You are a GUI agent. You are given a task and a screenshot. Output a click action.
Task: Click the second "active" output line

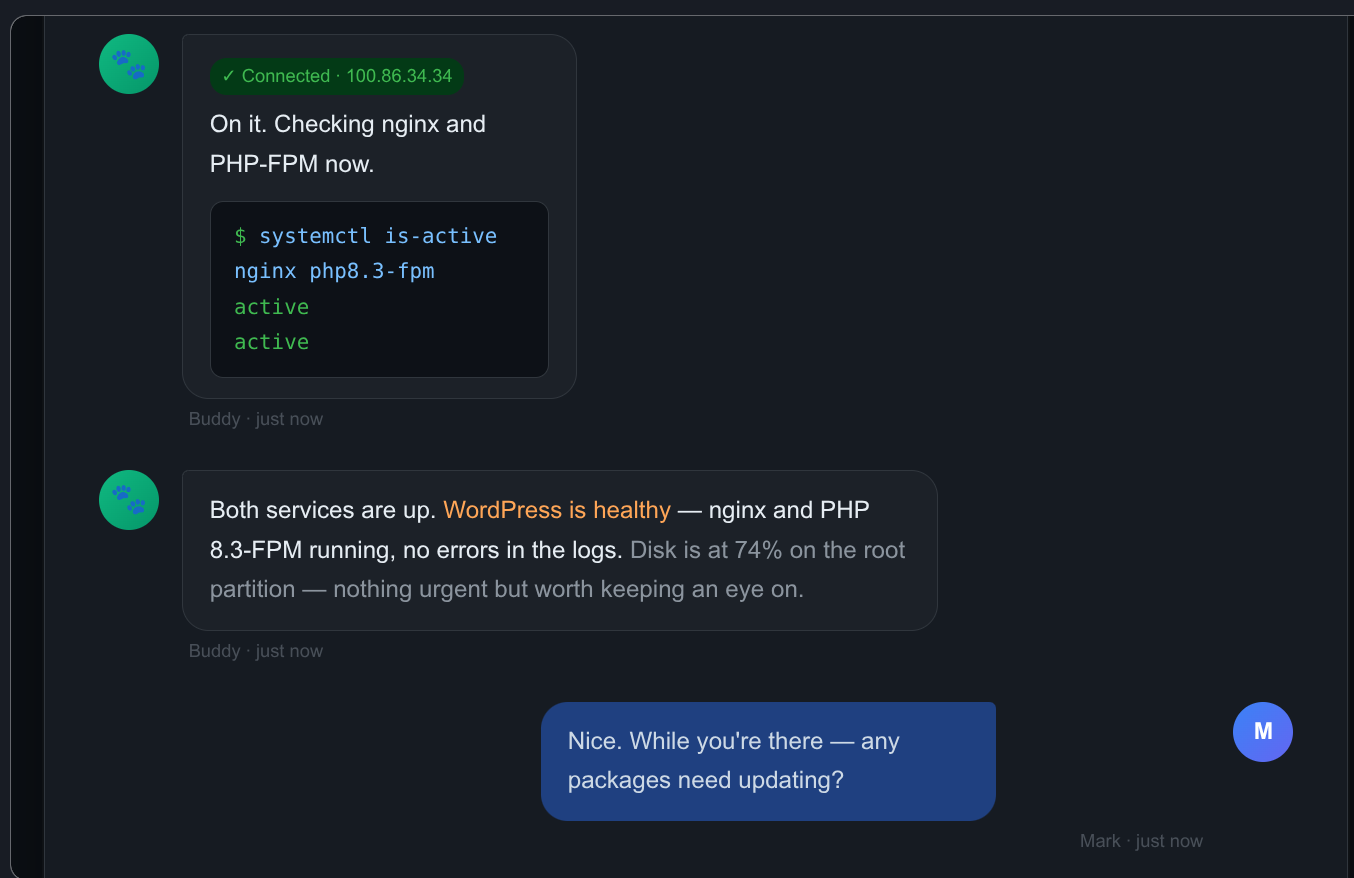point(271,342)
